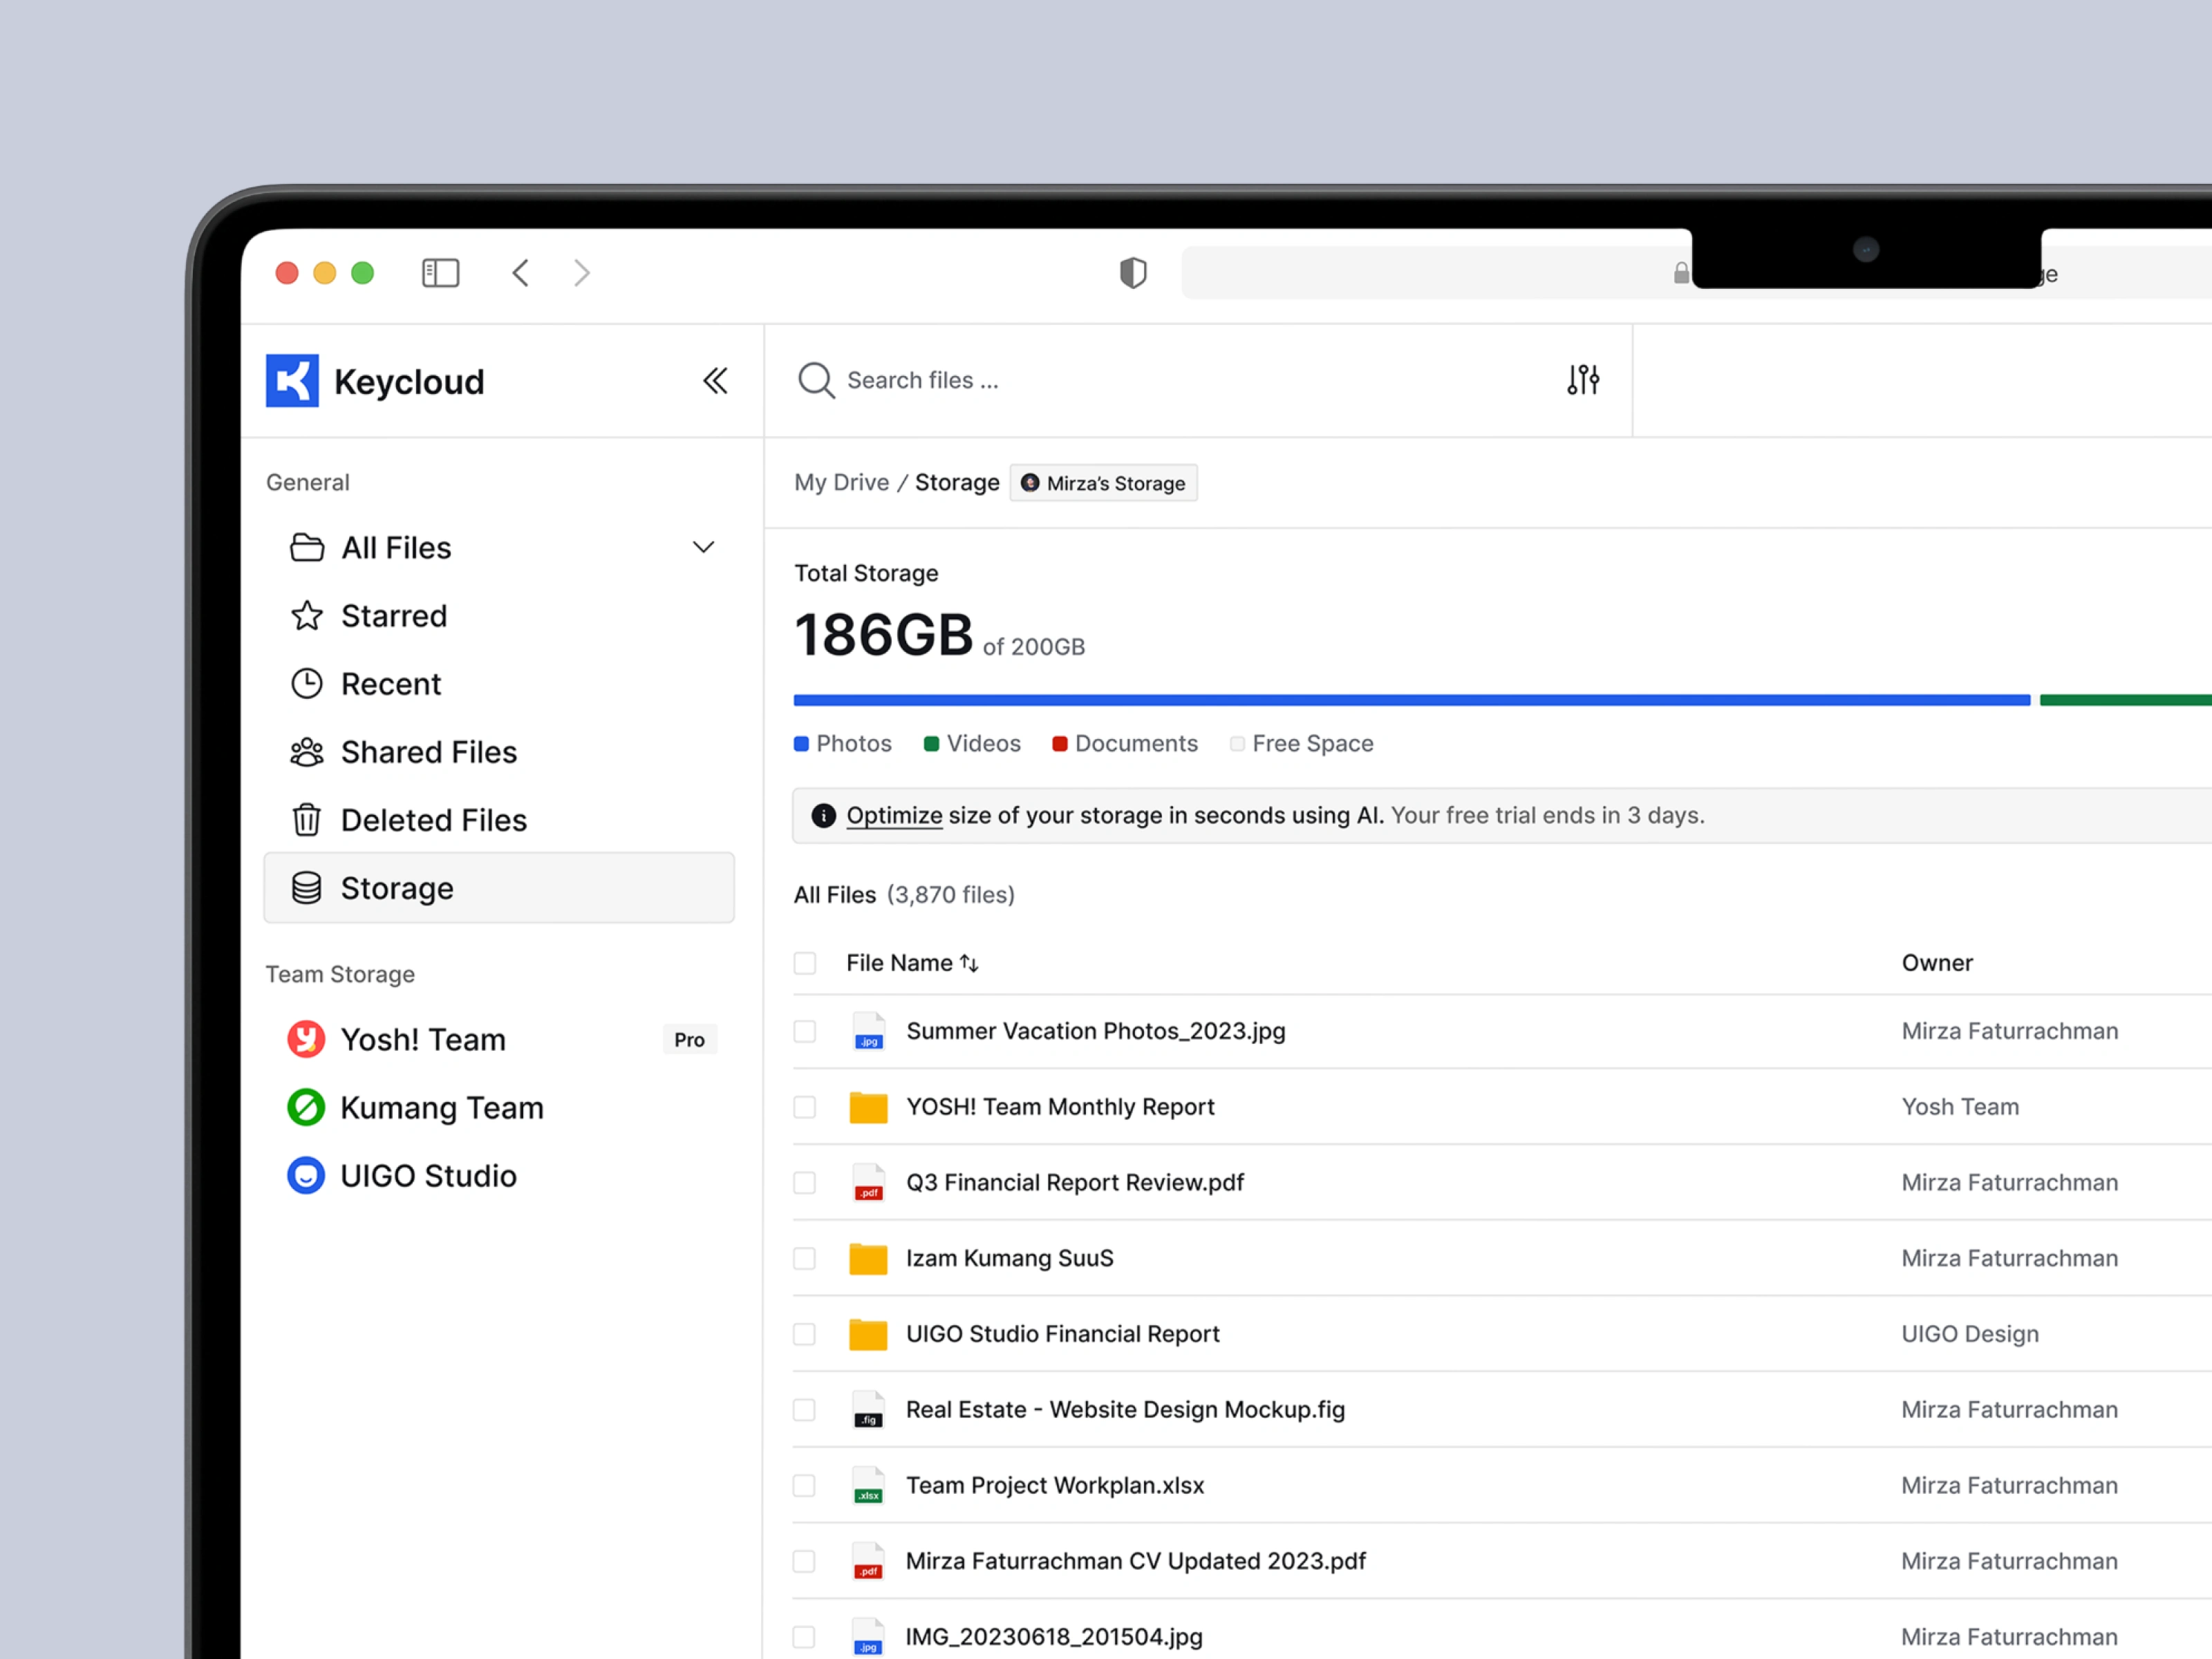
Task: Click the browser privacy shield icon
Action: click(x=1132, y=272)
